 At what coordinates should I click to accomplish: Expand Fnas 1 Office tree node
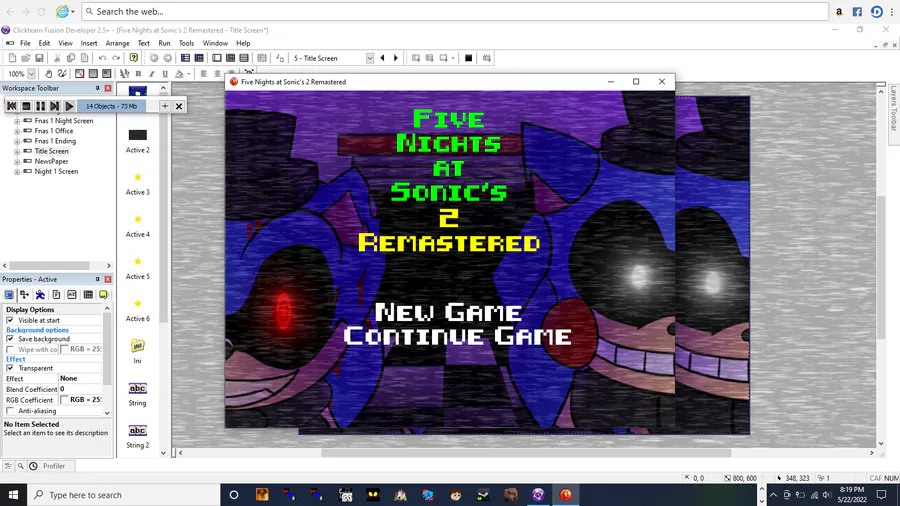(x=17, y=131)
